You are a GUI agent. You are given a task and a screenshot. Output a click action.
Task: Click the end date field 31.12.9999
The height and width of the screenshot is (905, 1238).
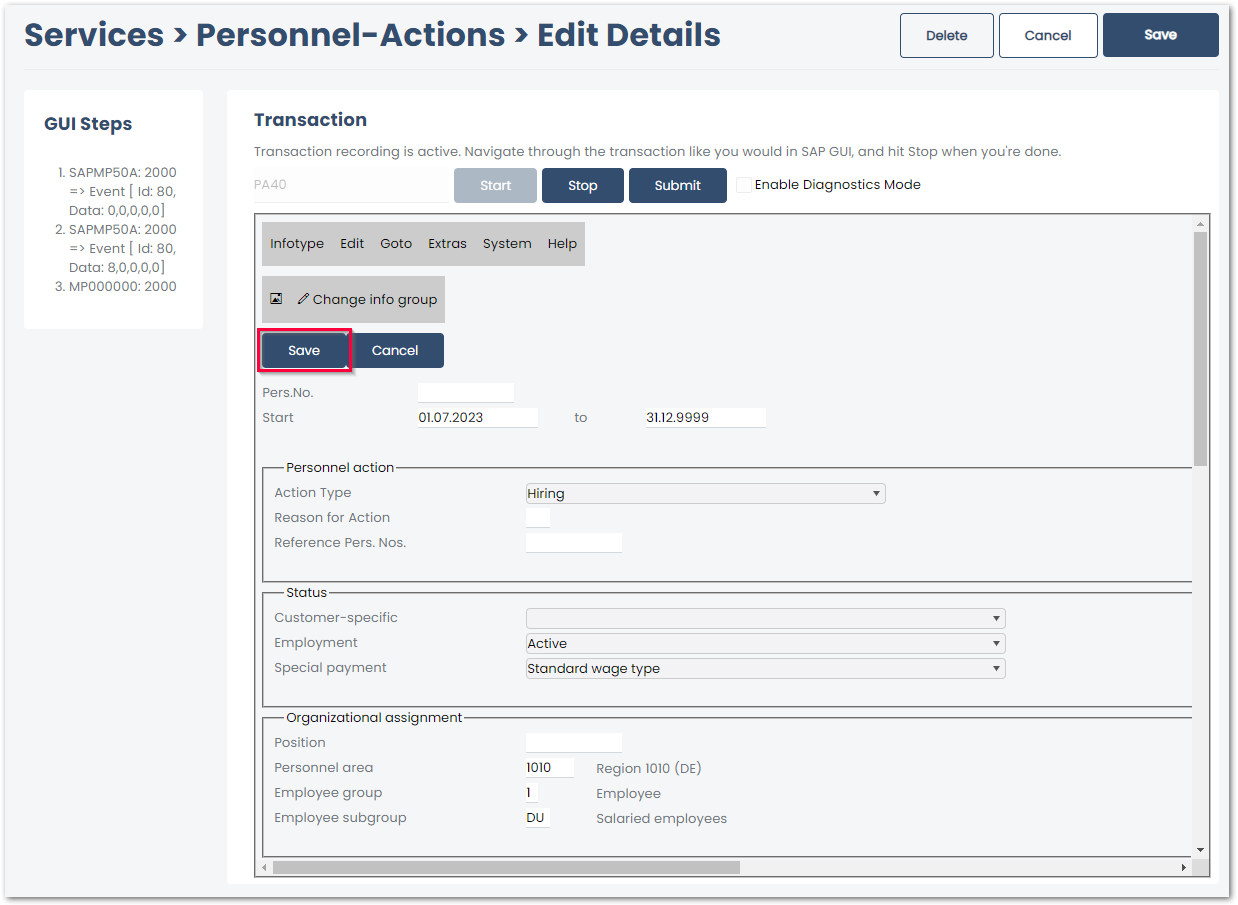pos(706,418)
